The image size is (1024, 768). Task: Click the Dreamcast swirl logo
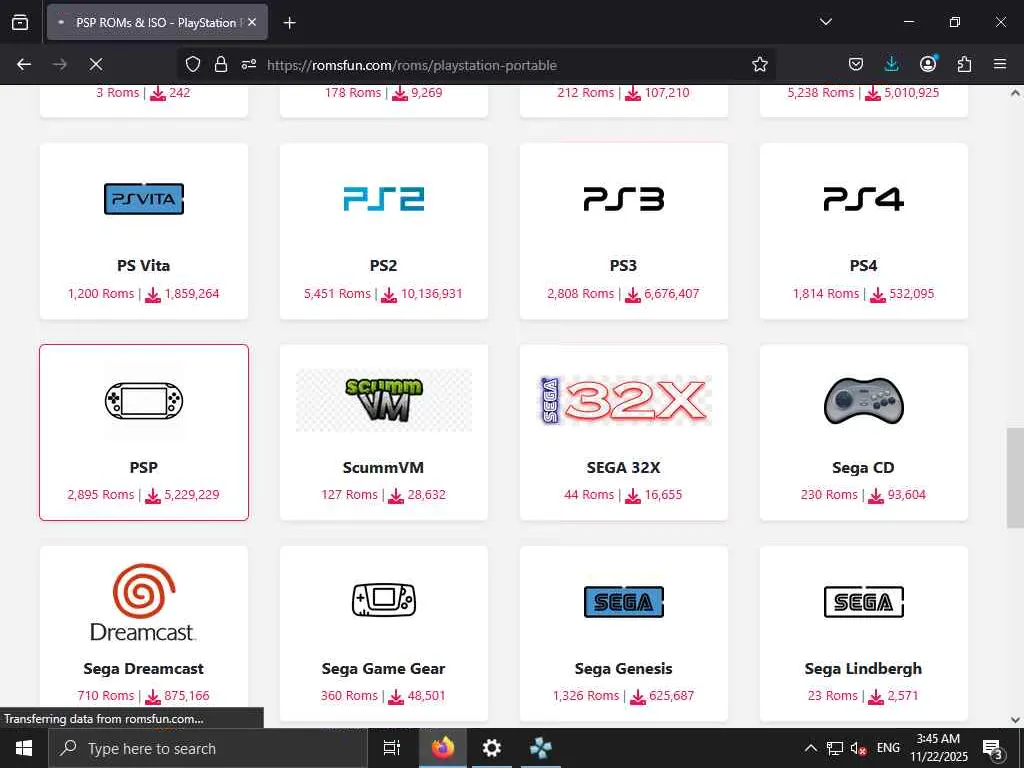[144, 602]
